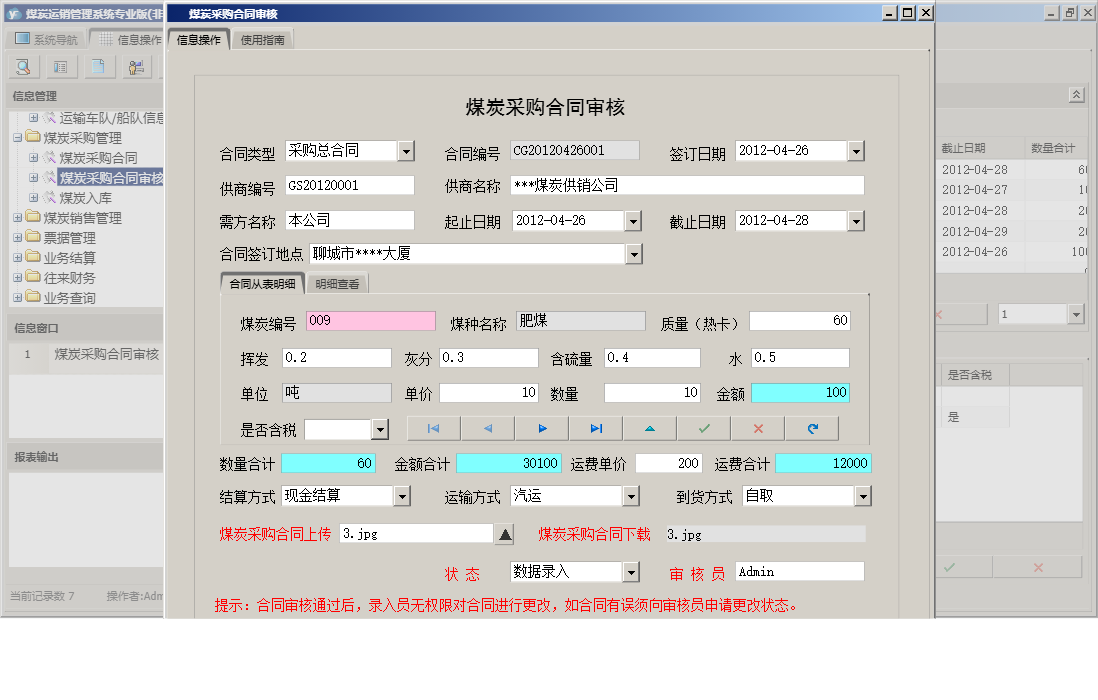1098x700 pixels.
Task: Open the 结算方式 dropdown
Action: (x=404, y=495)
